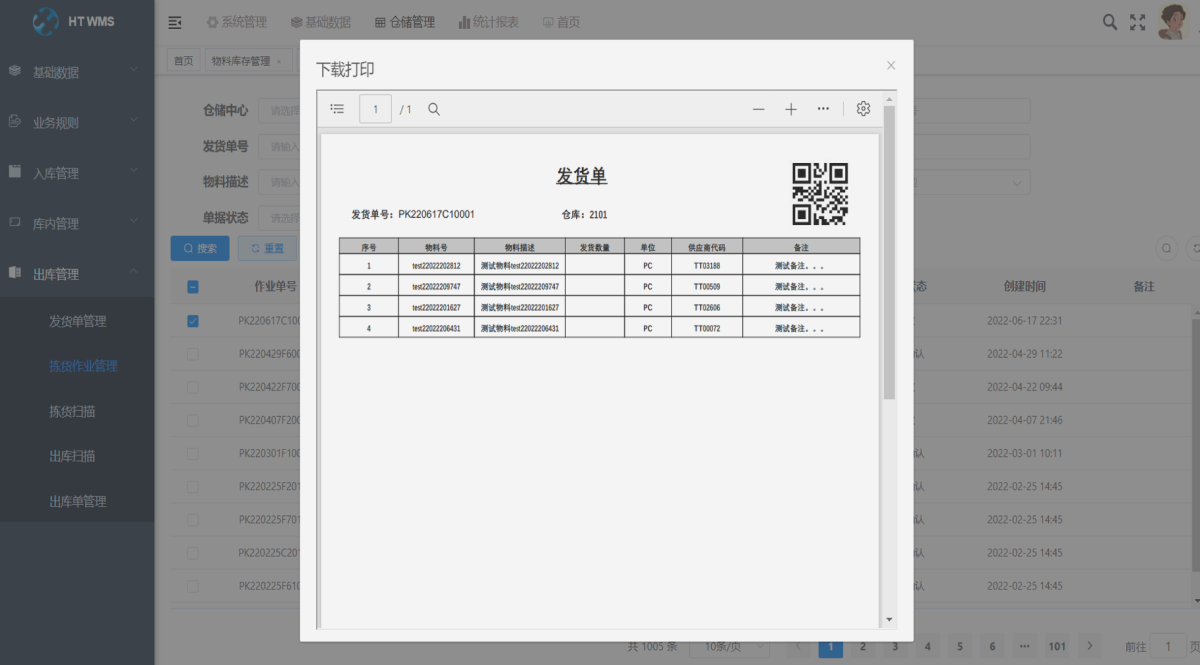Zoom in with the plus icon
Screen dimensions: 1200x665
click(791, 109)
